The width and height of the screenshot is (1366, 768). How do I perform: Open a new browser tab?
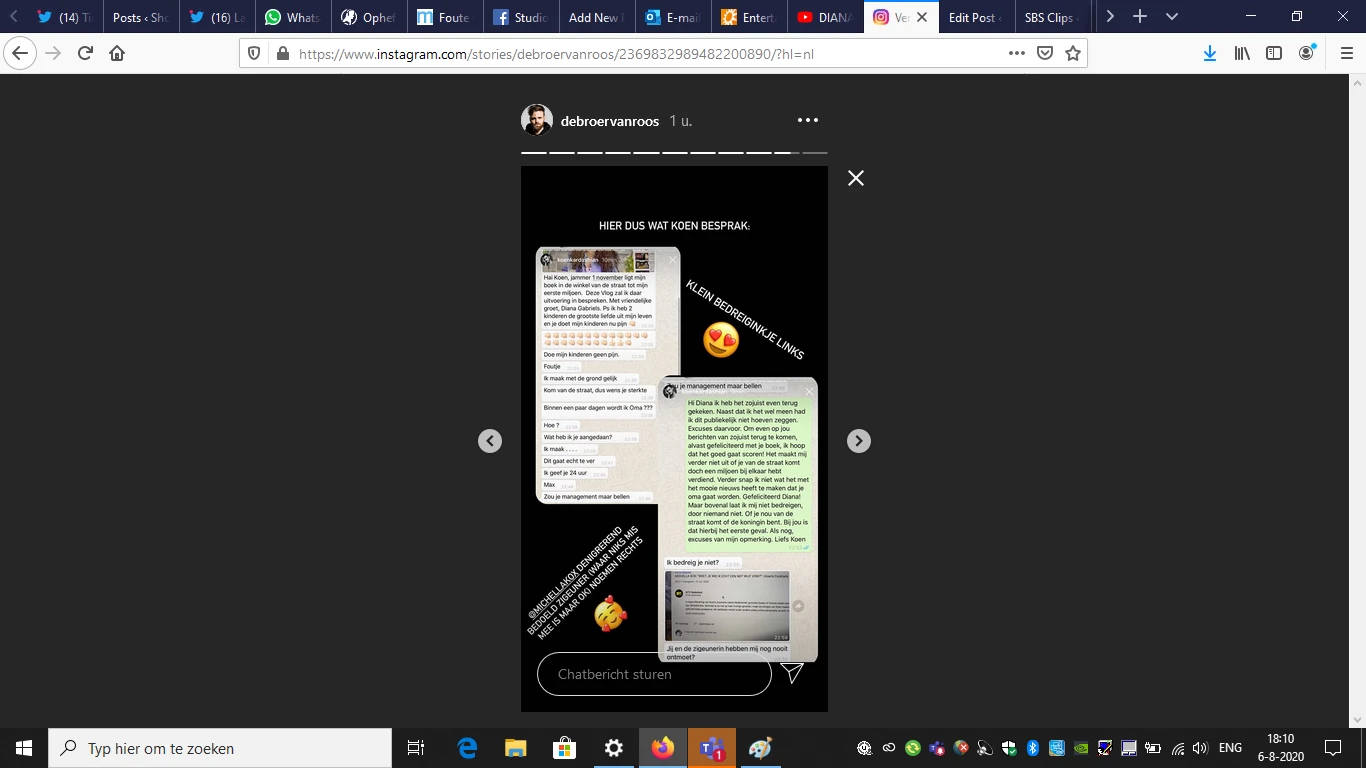1140,17
